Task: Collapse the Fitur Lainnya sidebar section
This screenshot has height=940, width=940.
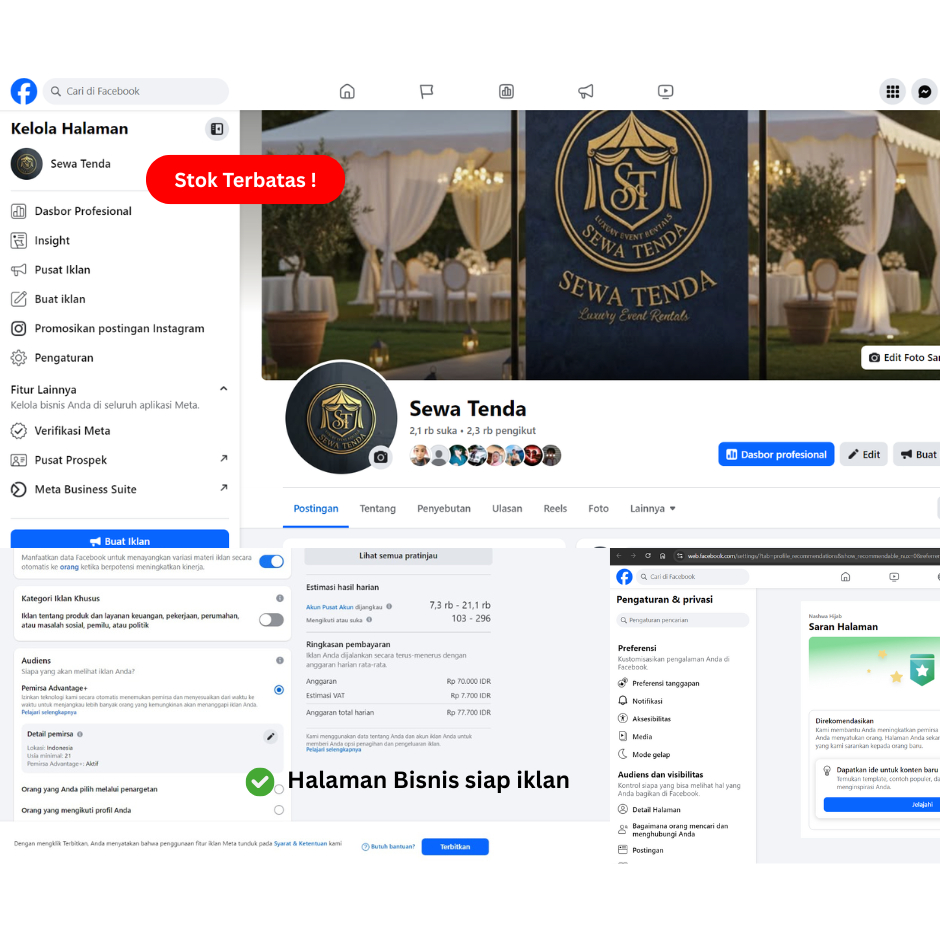Action: [x=226, y=389]
